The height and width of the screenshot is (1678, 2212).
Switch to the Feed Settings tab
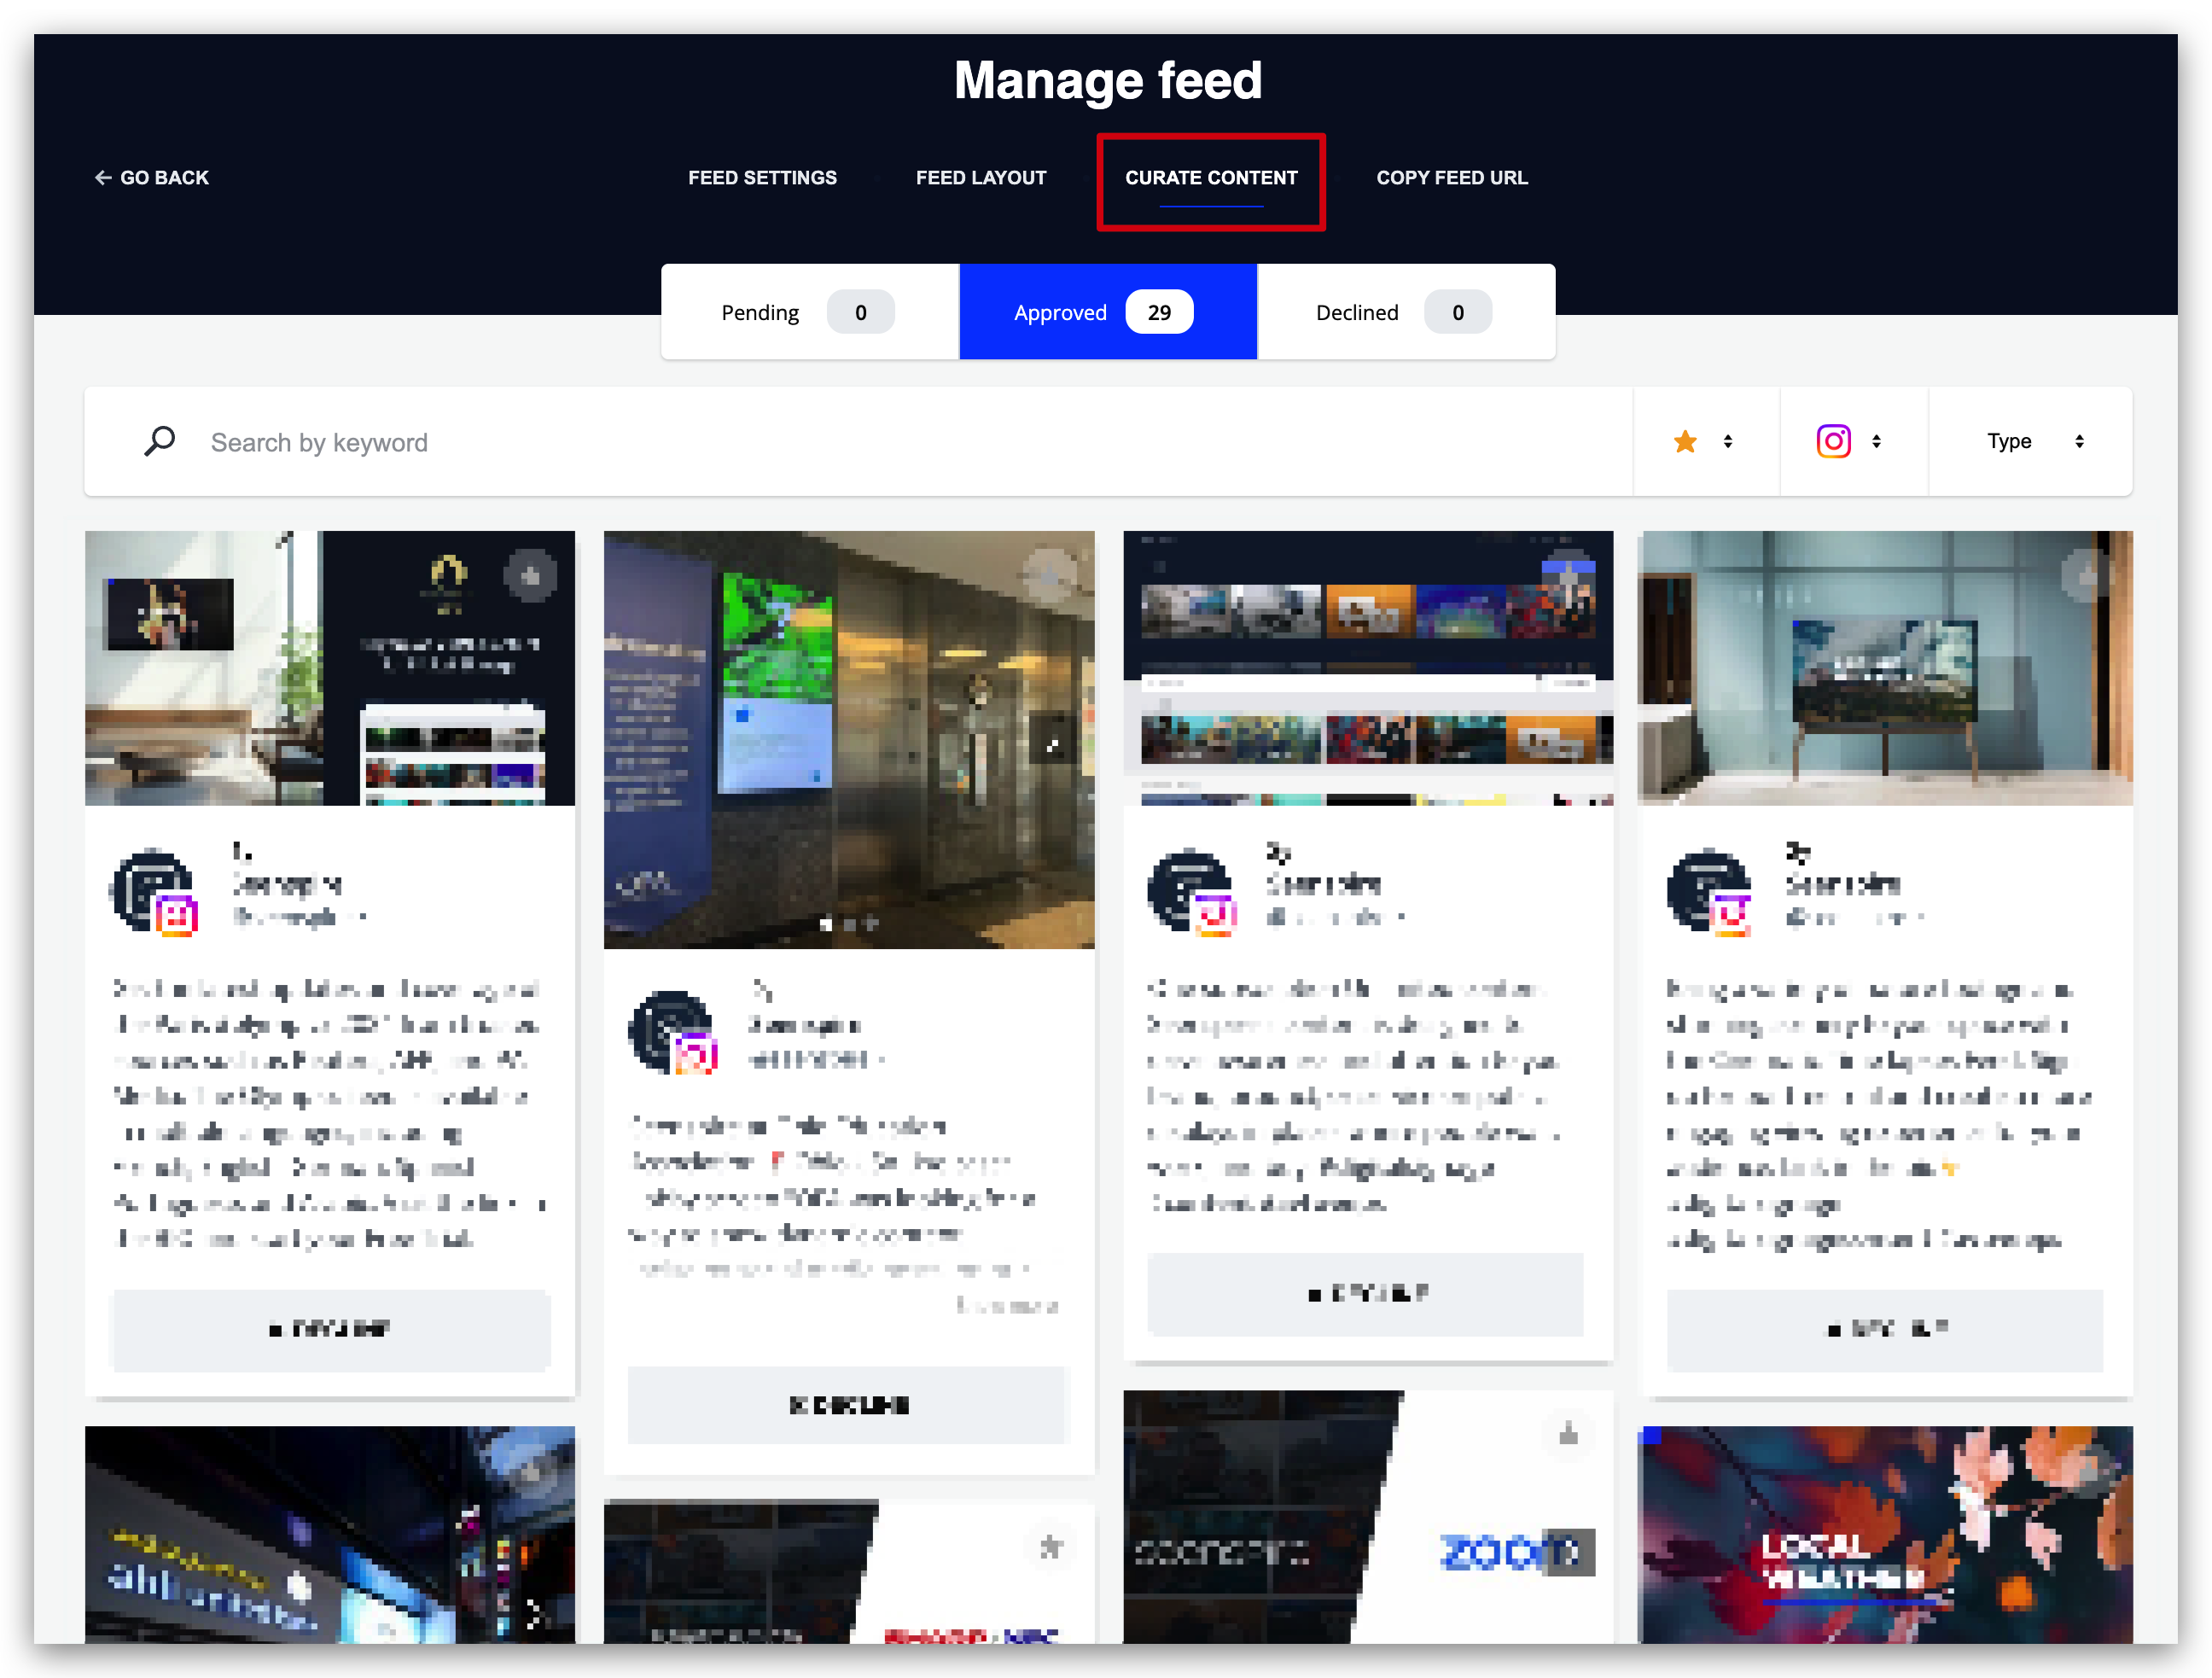762,178
